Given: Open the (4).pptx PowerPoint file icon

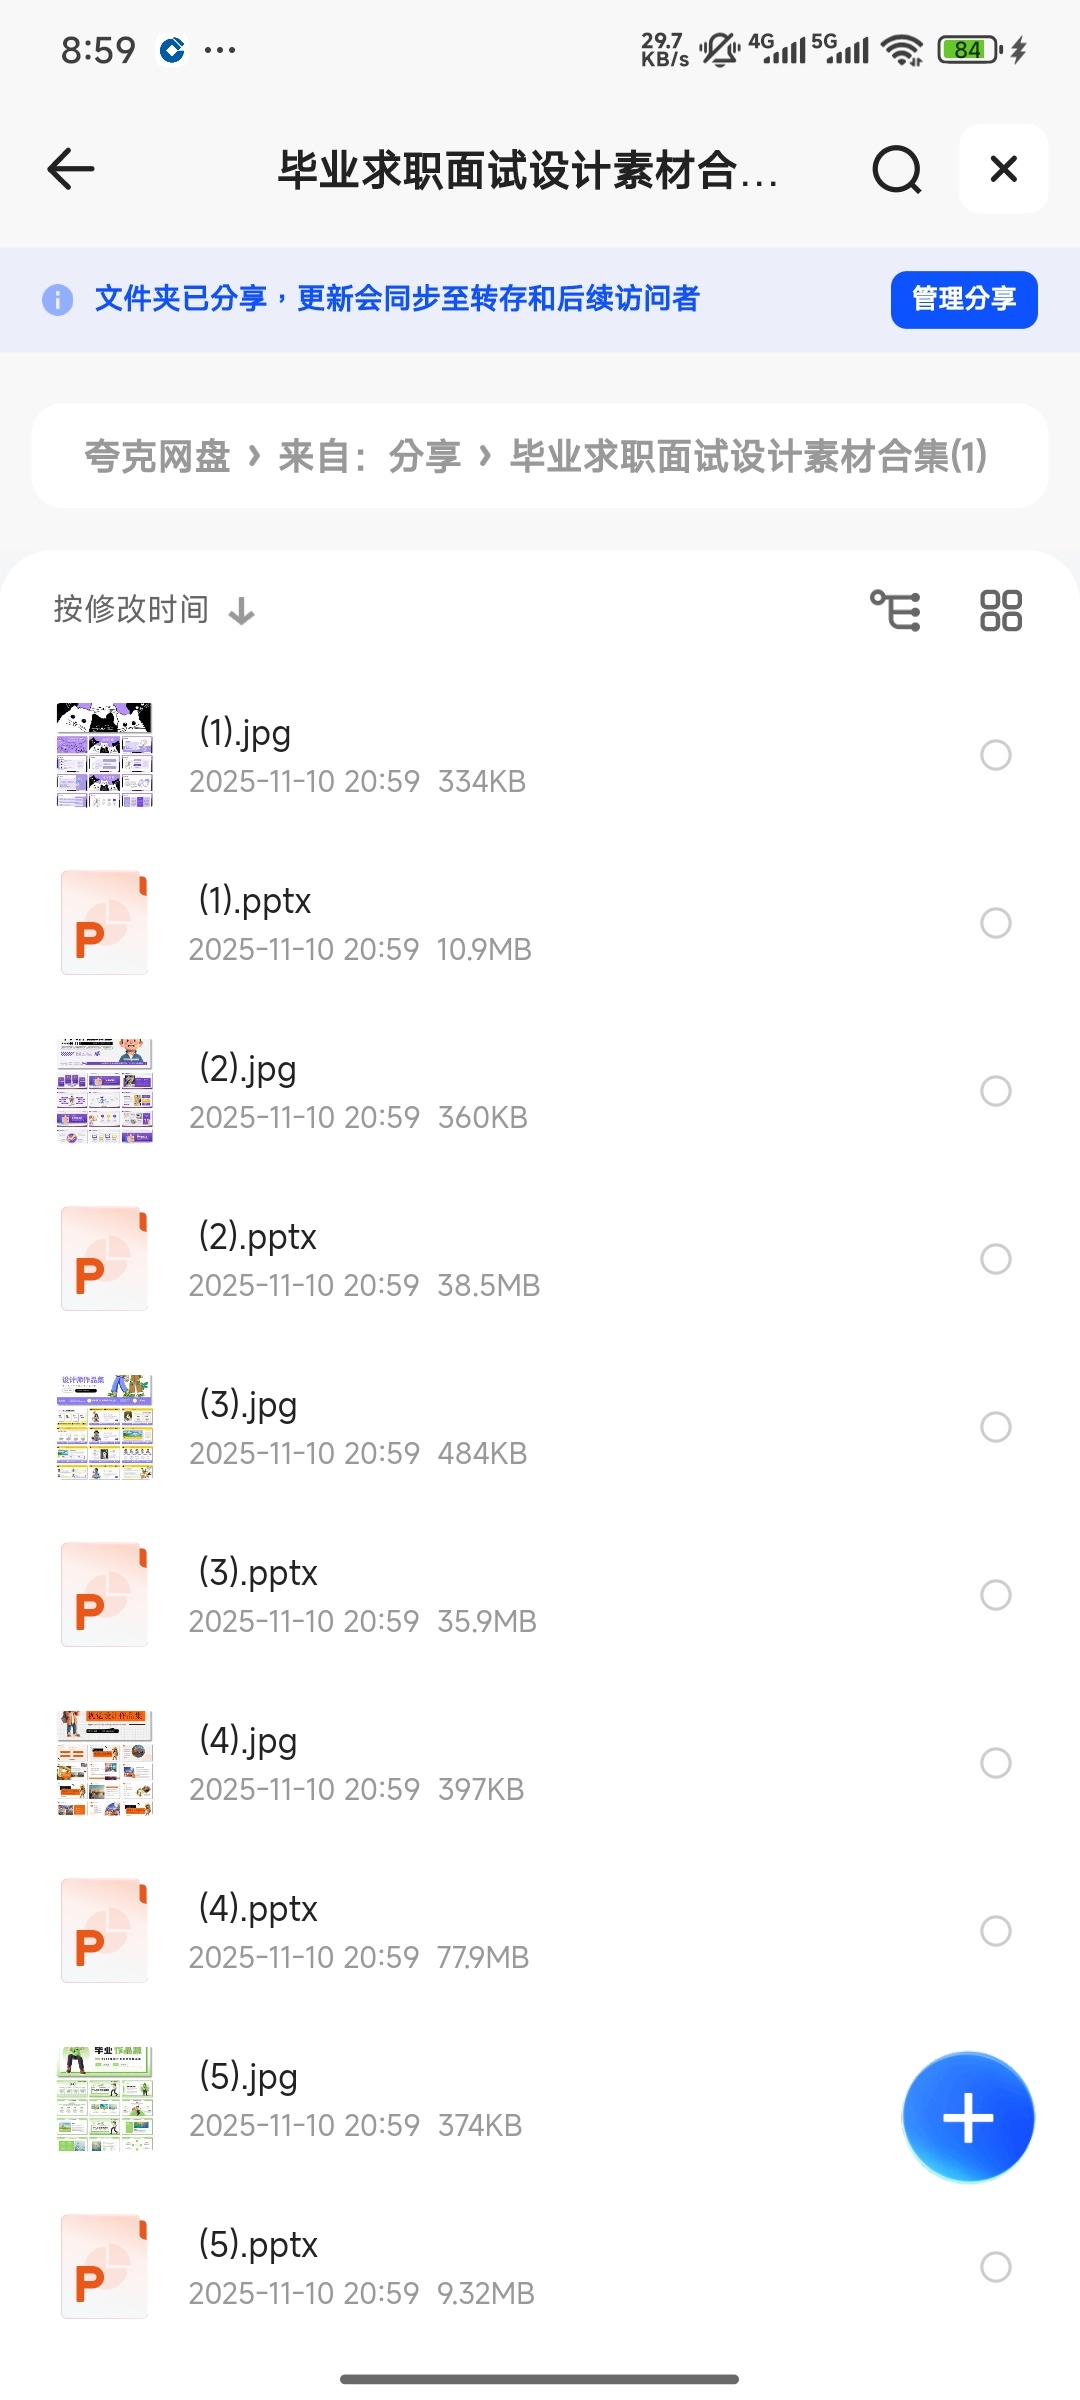Looking at the screenshot, I should 105,1930.
